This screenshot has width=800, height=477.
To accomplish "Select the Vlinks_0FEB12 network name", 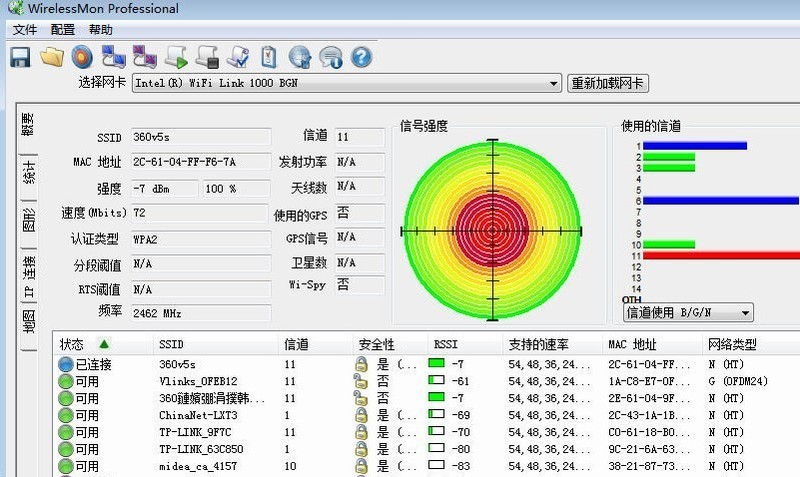I will coord(198,381).
